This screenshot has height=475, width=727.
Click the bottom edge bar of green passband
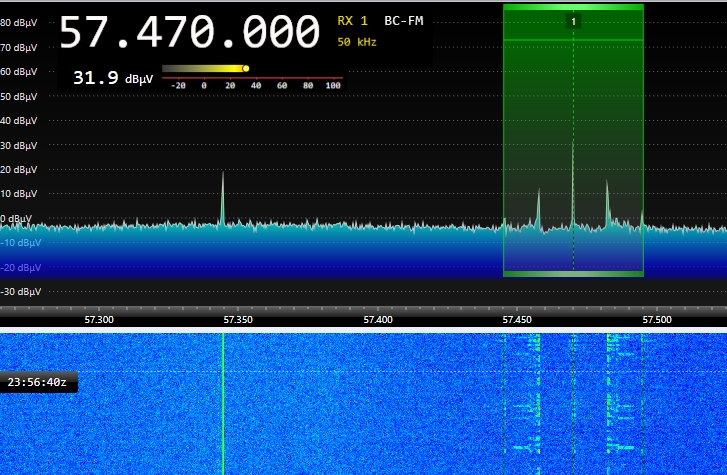pos(574,274)
